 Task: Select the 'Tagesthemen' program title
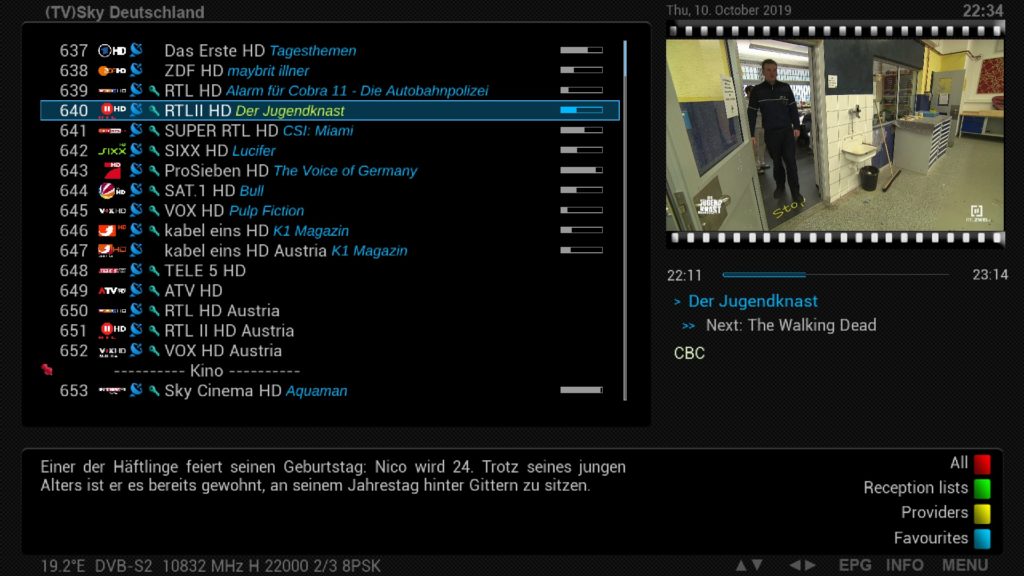tap(313, 51)
